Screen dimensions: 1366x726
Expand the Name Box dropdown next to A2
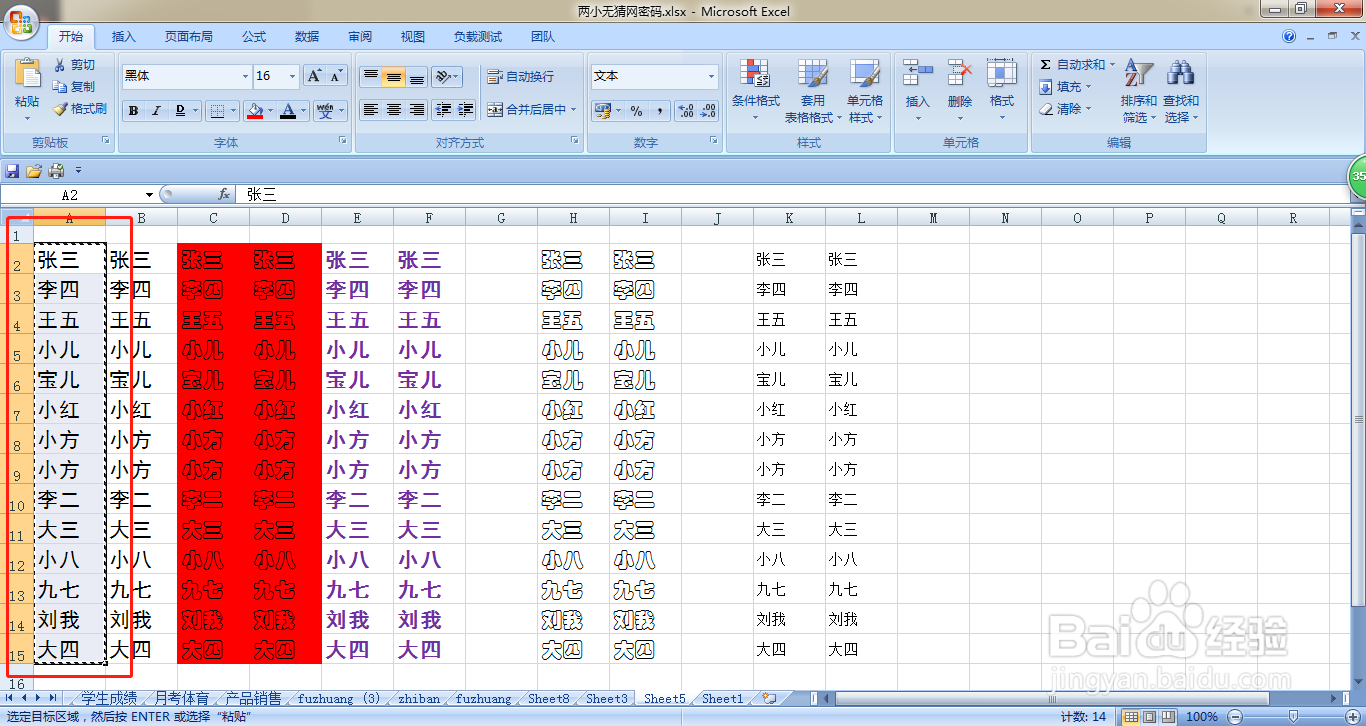149,195
